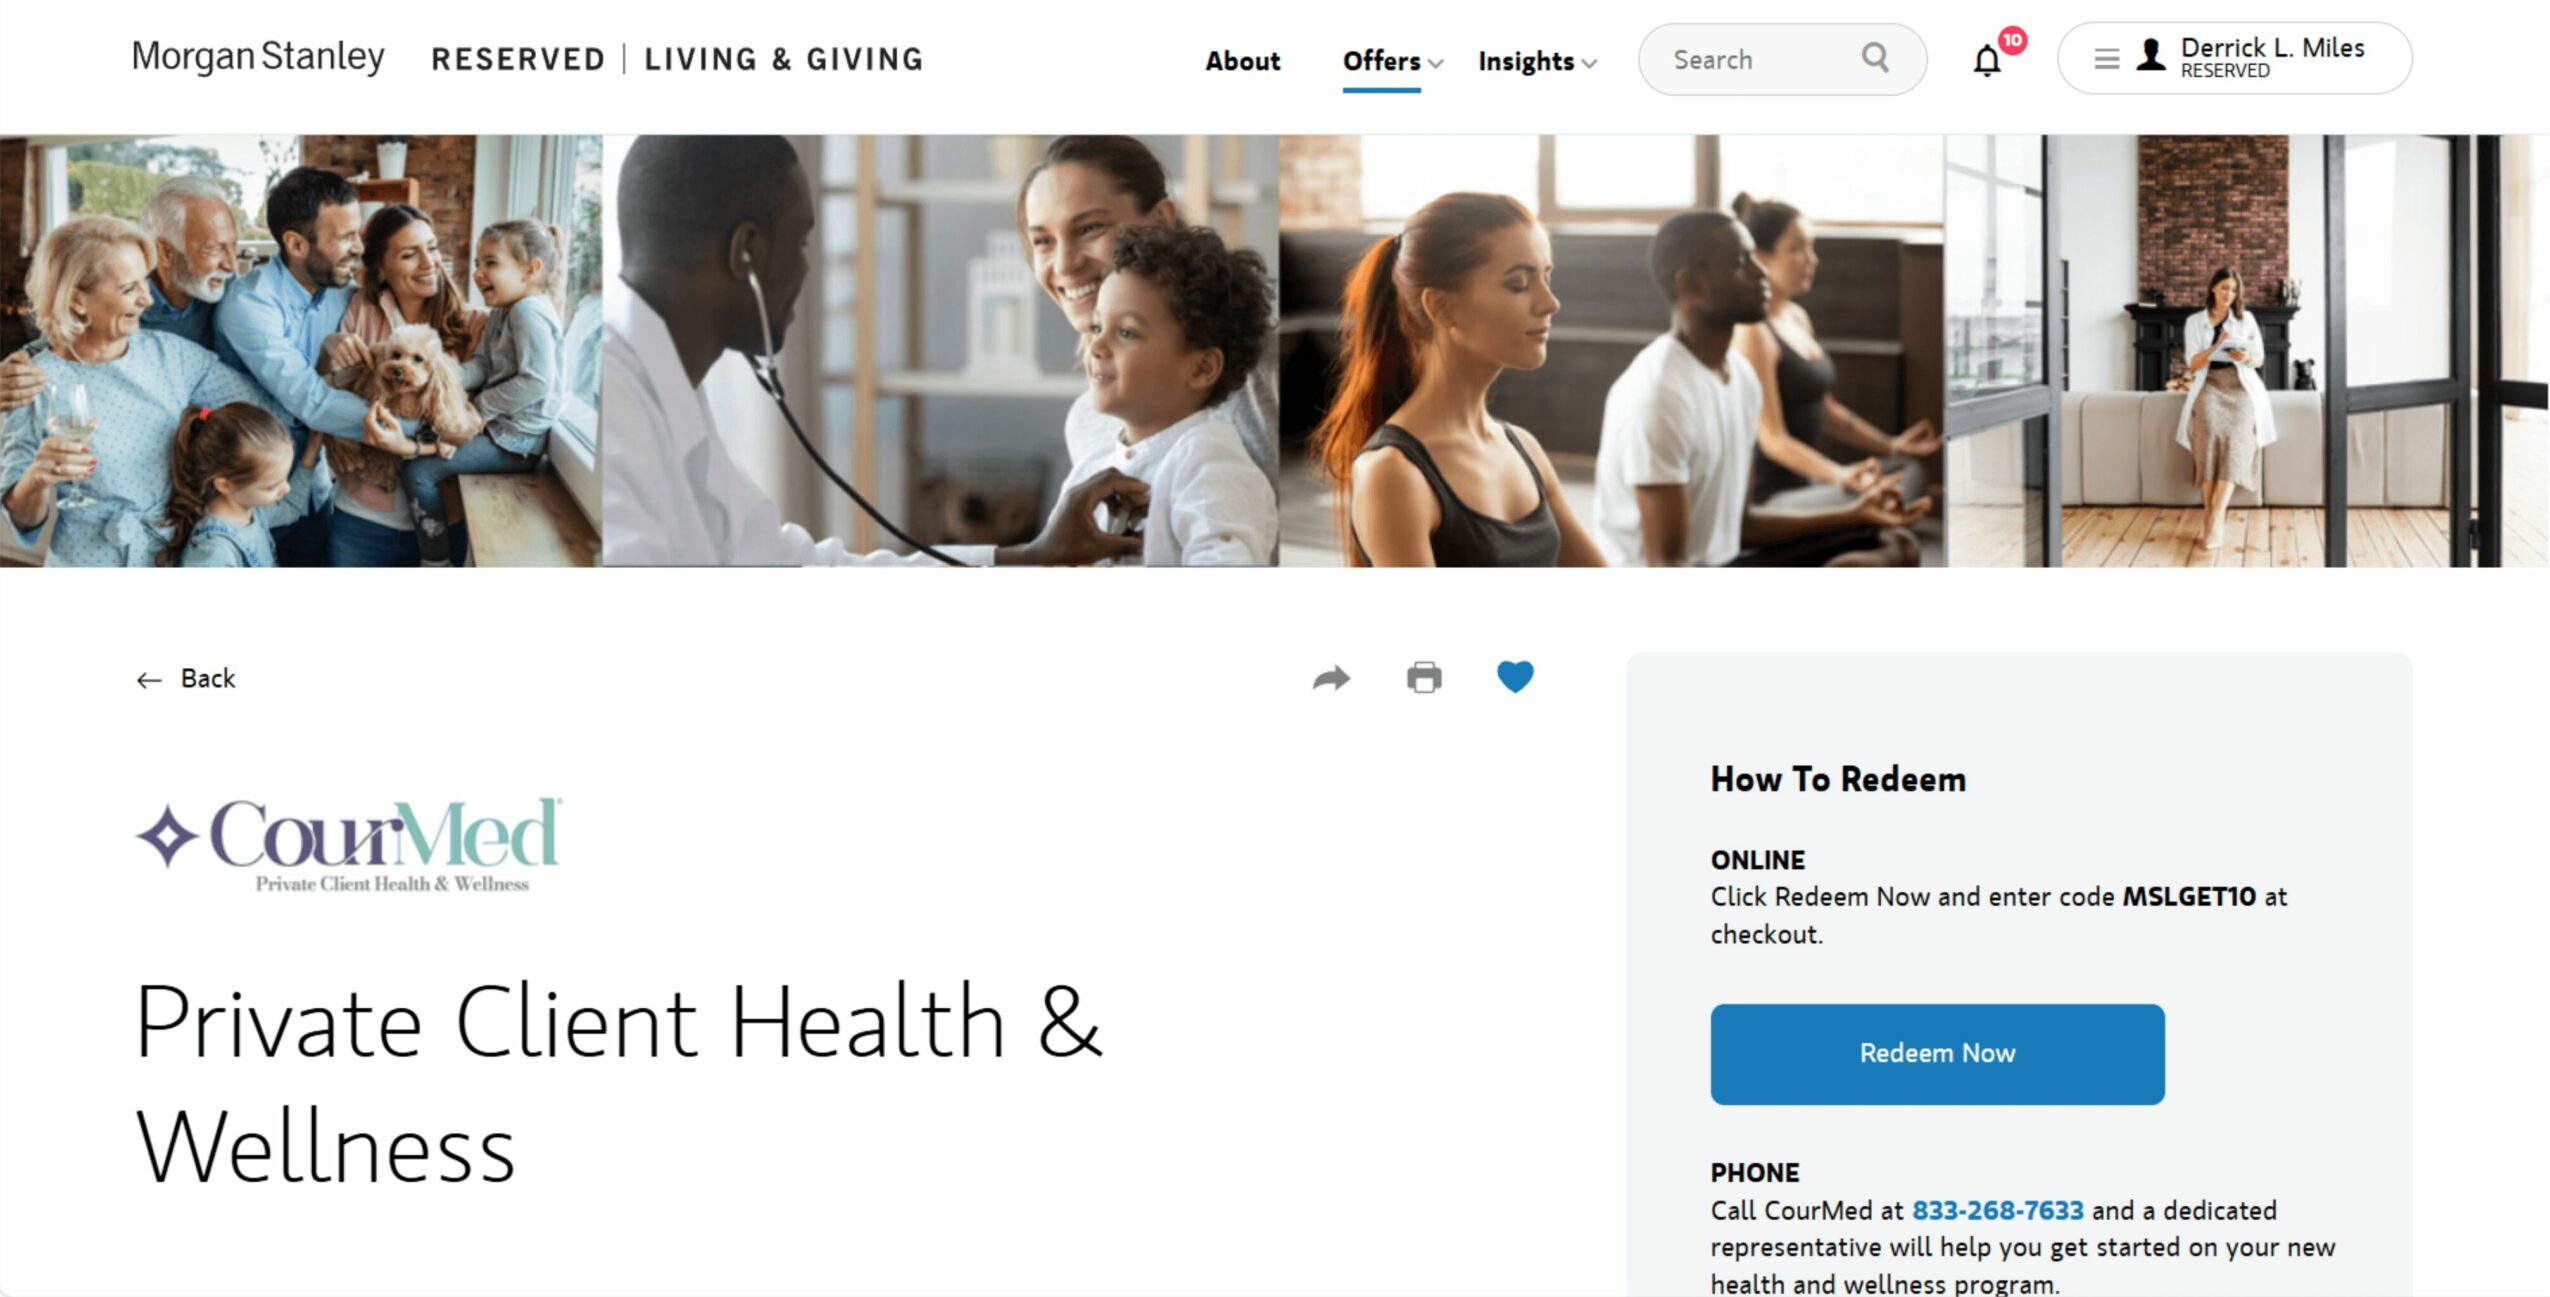Open the hamburger account menu icon
Image resolution: width=2550 pixels, height=1297 pixels.
2107,59
